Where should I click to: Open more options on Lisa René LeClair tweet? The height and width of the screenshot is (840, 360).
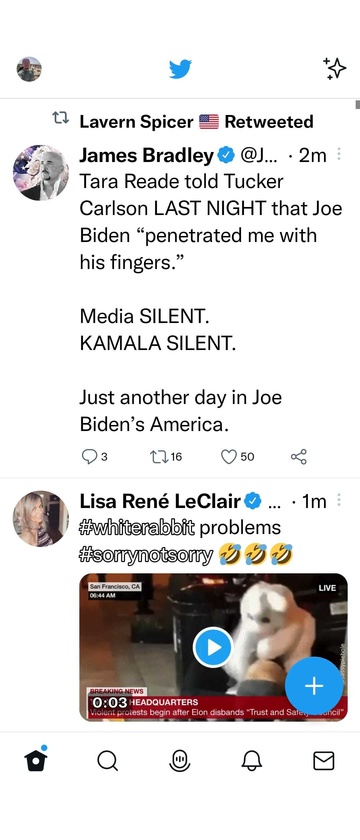[339, 501]
